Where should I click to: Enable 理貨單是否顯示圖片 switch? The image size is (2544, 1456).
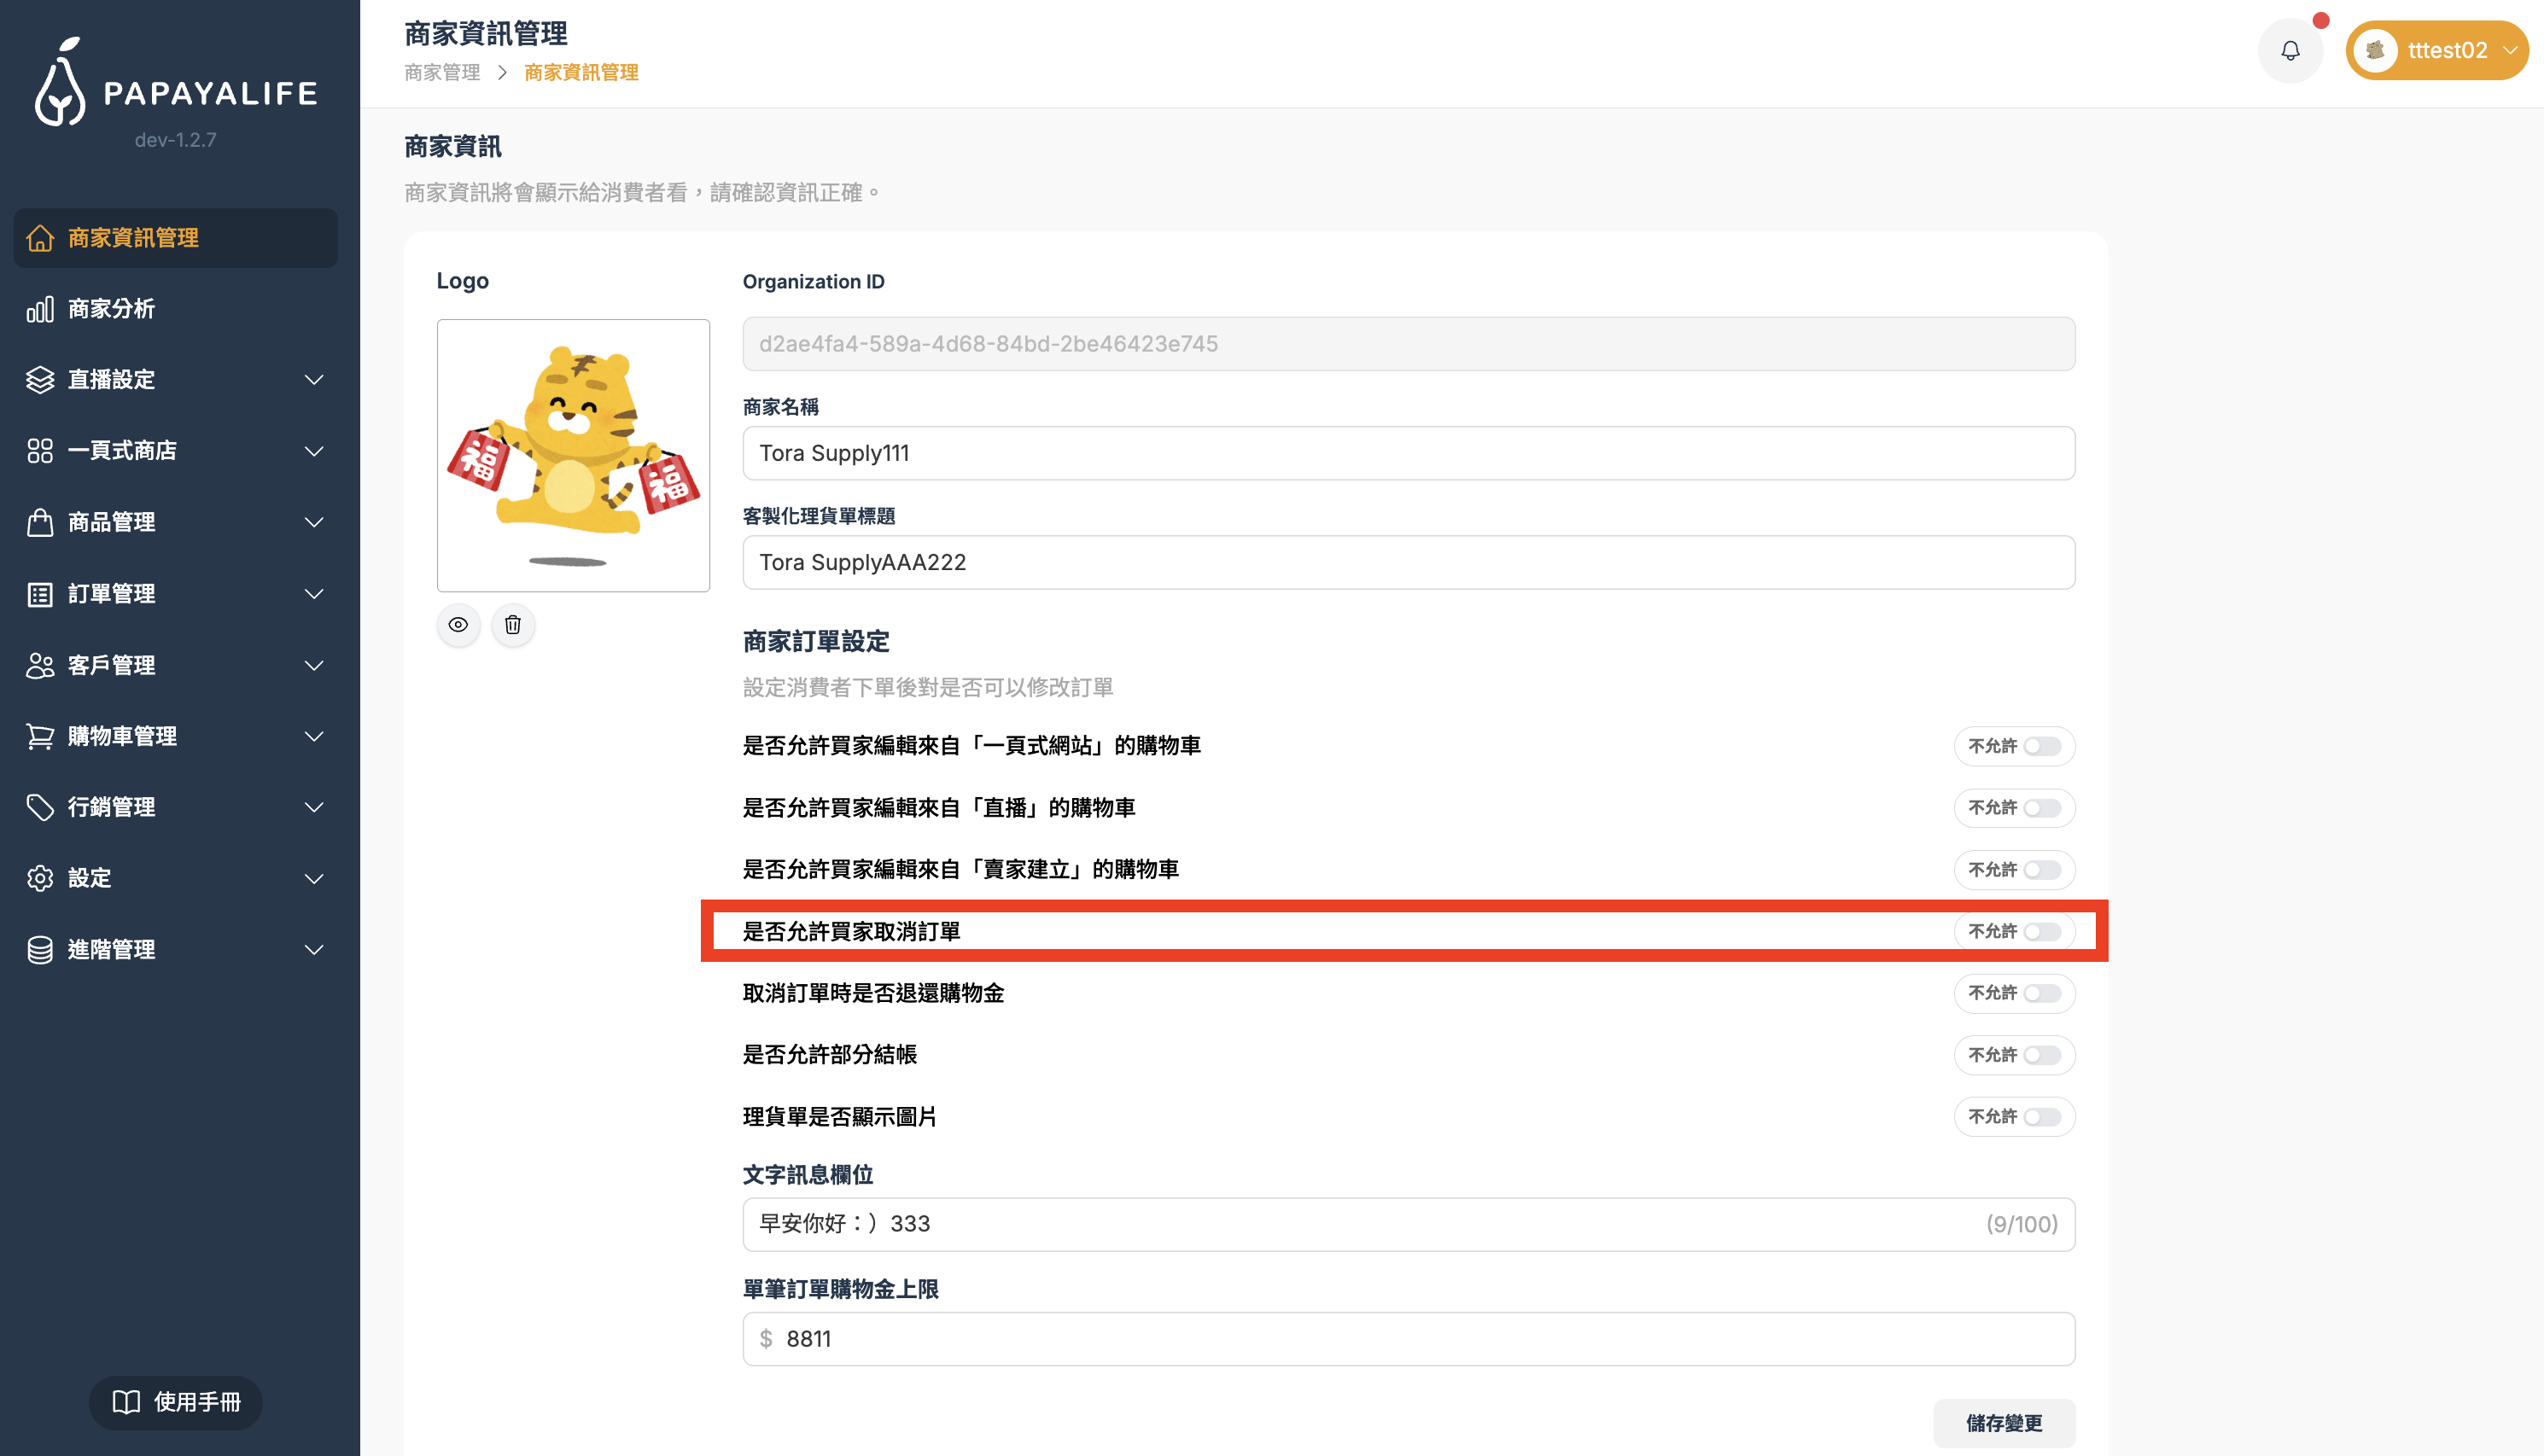pos(2041,1117)
